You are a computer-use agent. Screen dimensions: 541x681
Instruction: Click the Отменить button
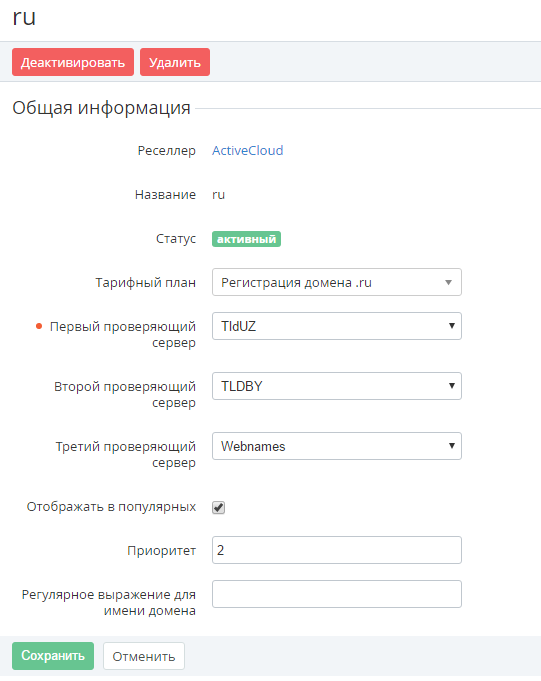point(144,656)
